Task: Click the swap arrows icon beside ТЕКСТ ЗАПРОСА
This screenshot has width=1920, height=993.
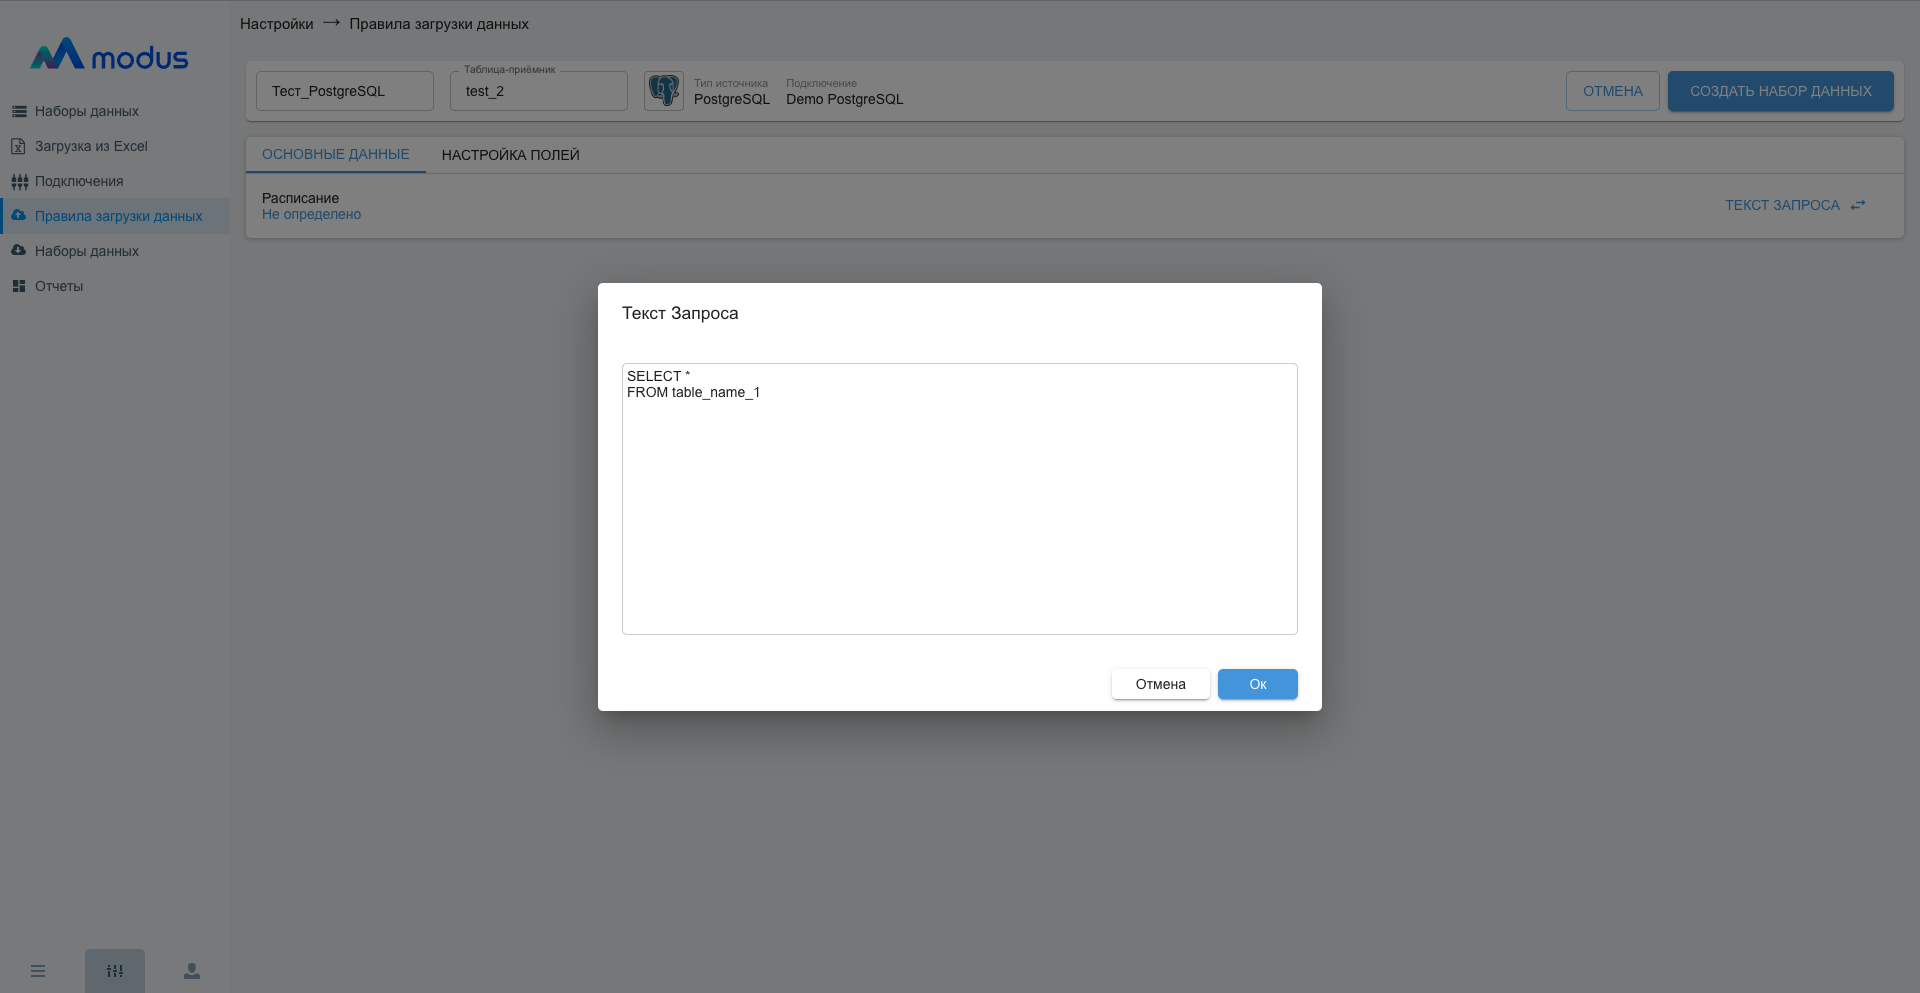Action: (x=1858, y=205)
